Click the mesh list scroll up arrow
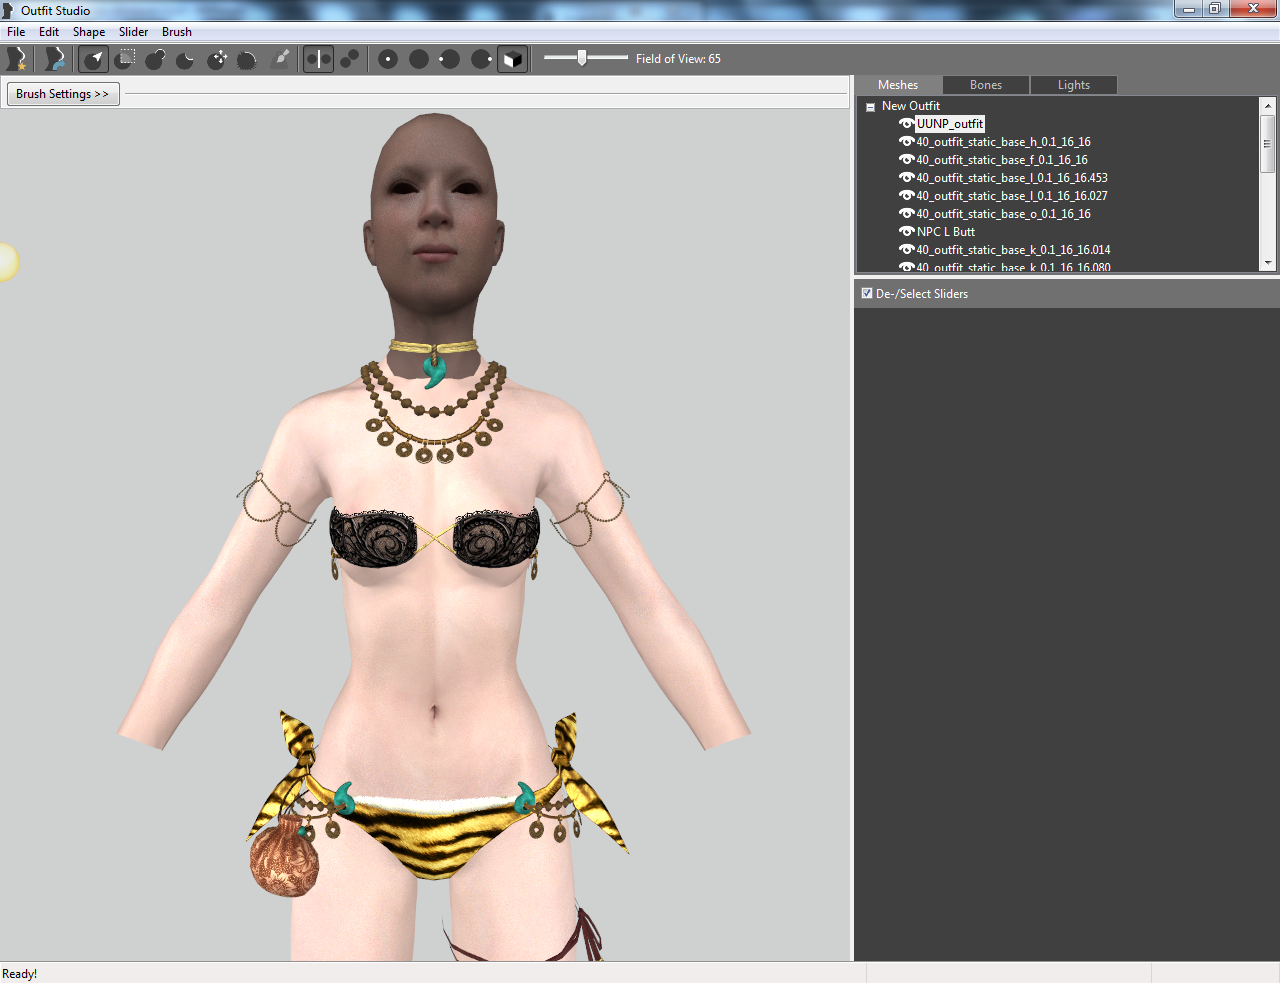This screenshot has width=1280, height=984. 1268,105
